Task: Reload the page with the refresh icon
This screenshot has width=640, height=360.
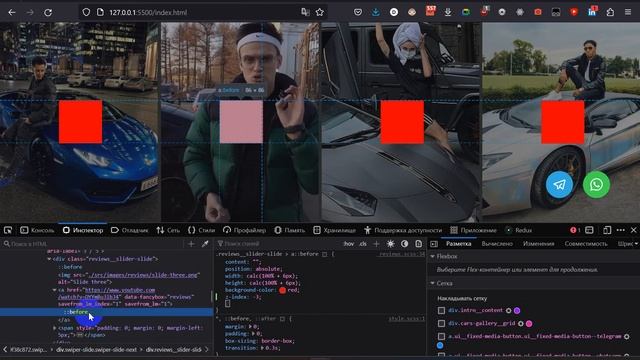Action: 48,13
